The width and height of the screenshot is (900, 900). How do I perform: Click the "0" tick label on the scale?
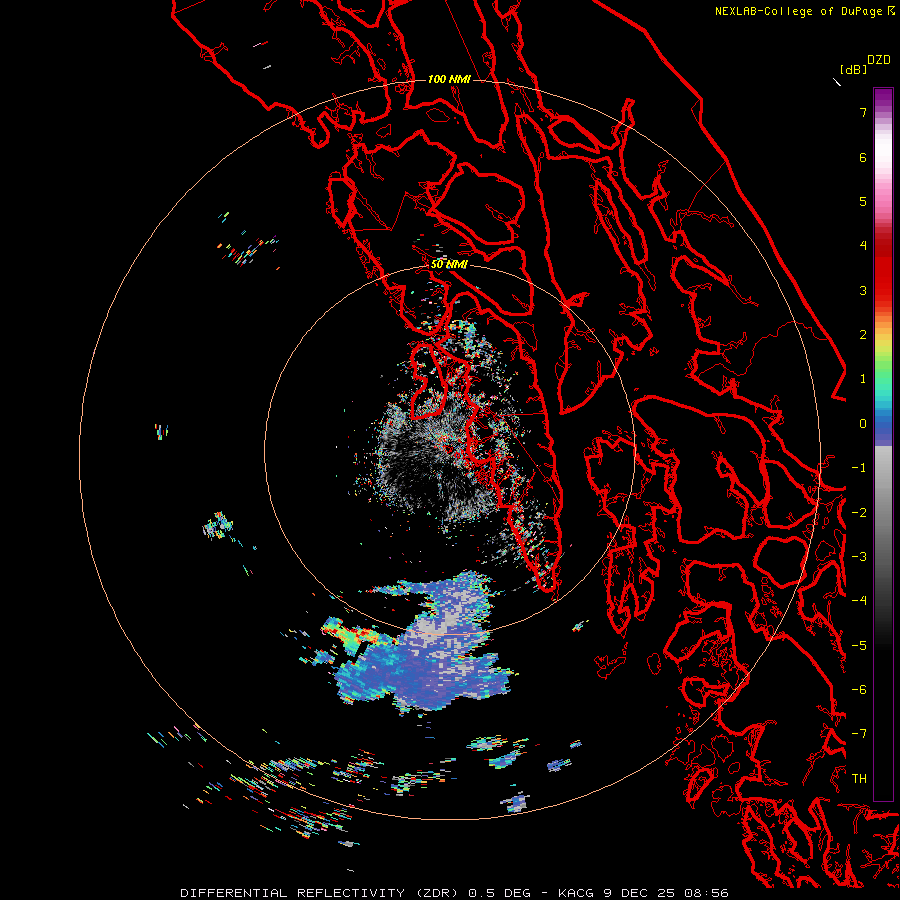coord(863,424)
